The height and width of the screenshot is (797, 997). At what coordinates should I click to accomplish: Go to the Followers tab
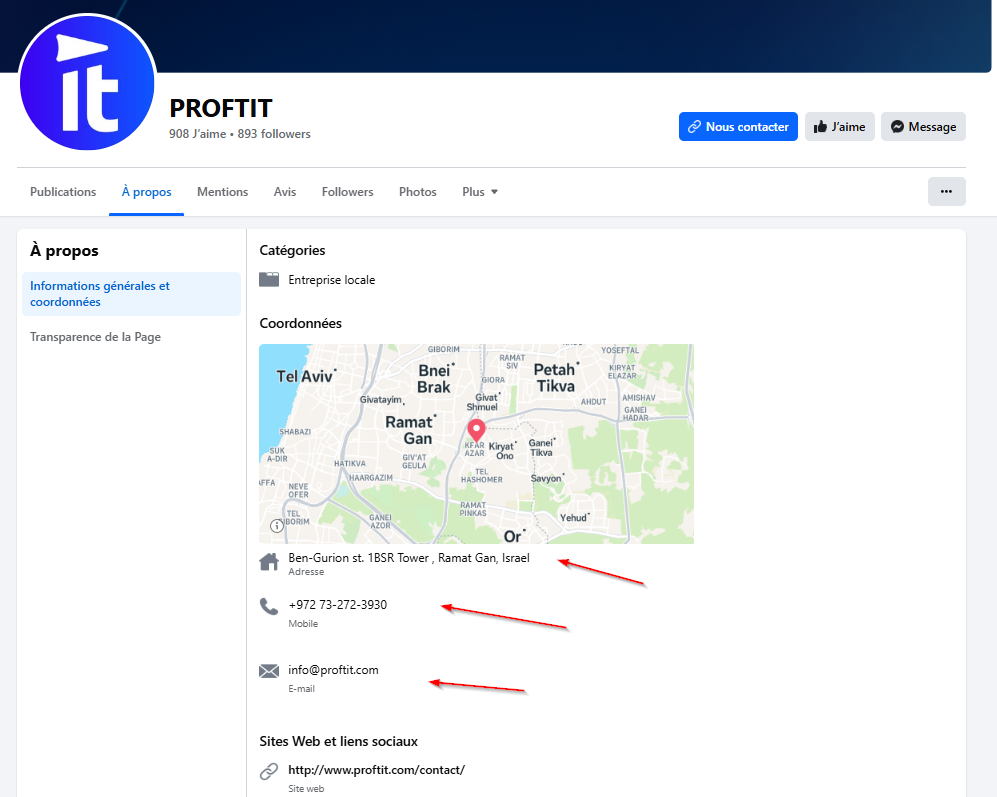click(347, 191)
